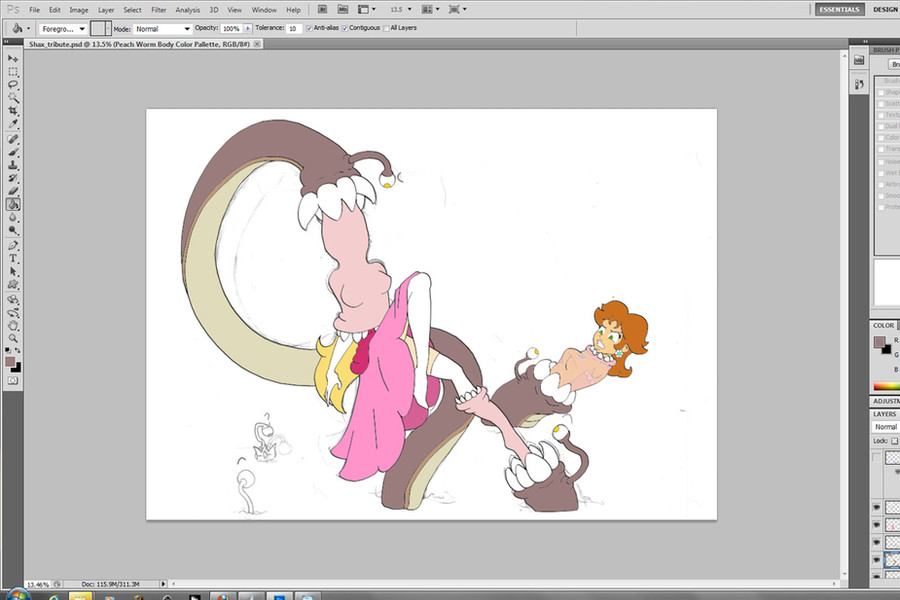900x600 pixels.
Task: Select the Eyedropper tool
Action: click(x=13, y=123)
